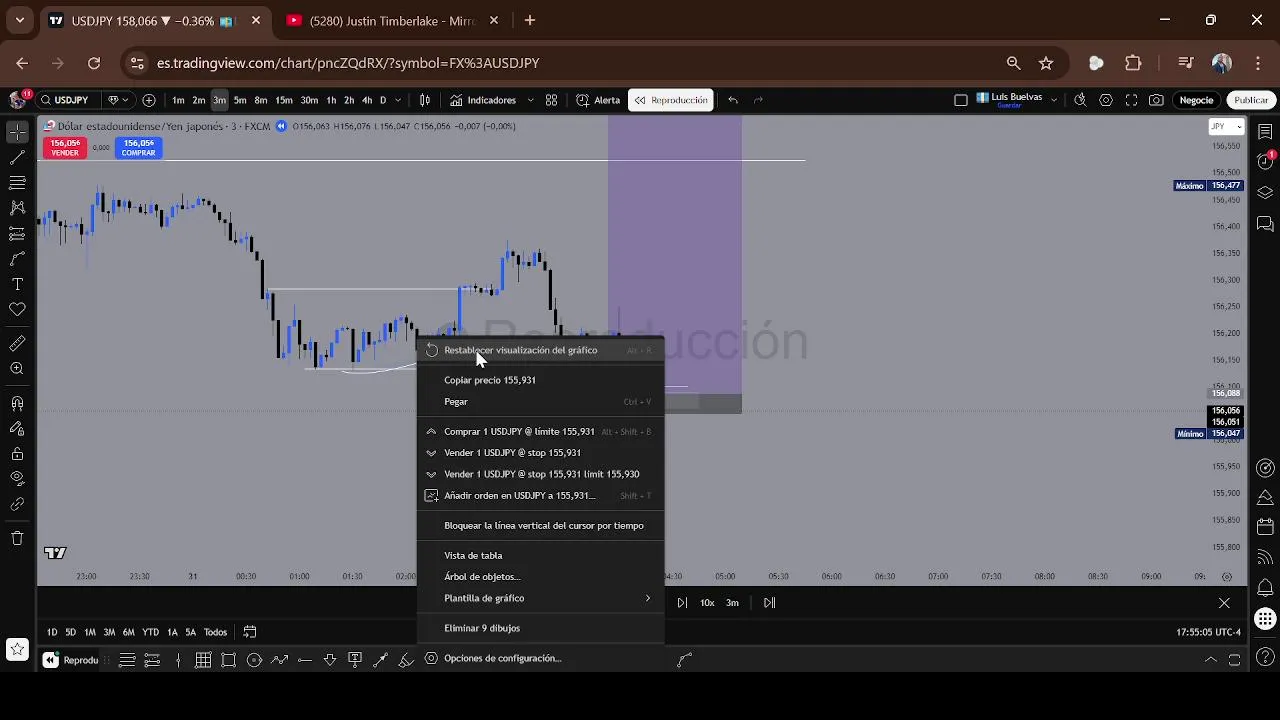The image size is (1280, 720).
Task: Click the Publicar button
Action: pyautogui.click(x=1250, y=100)
